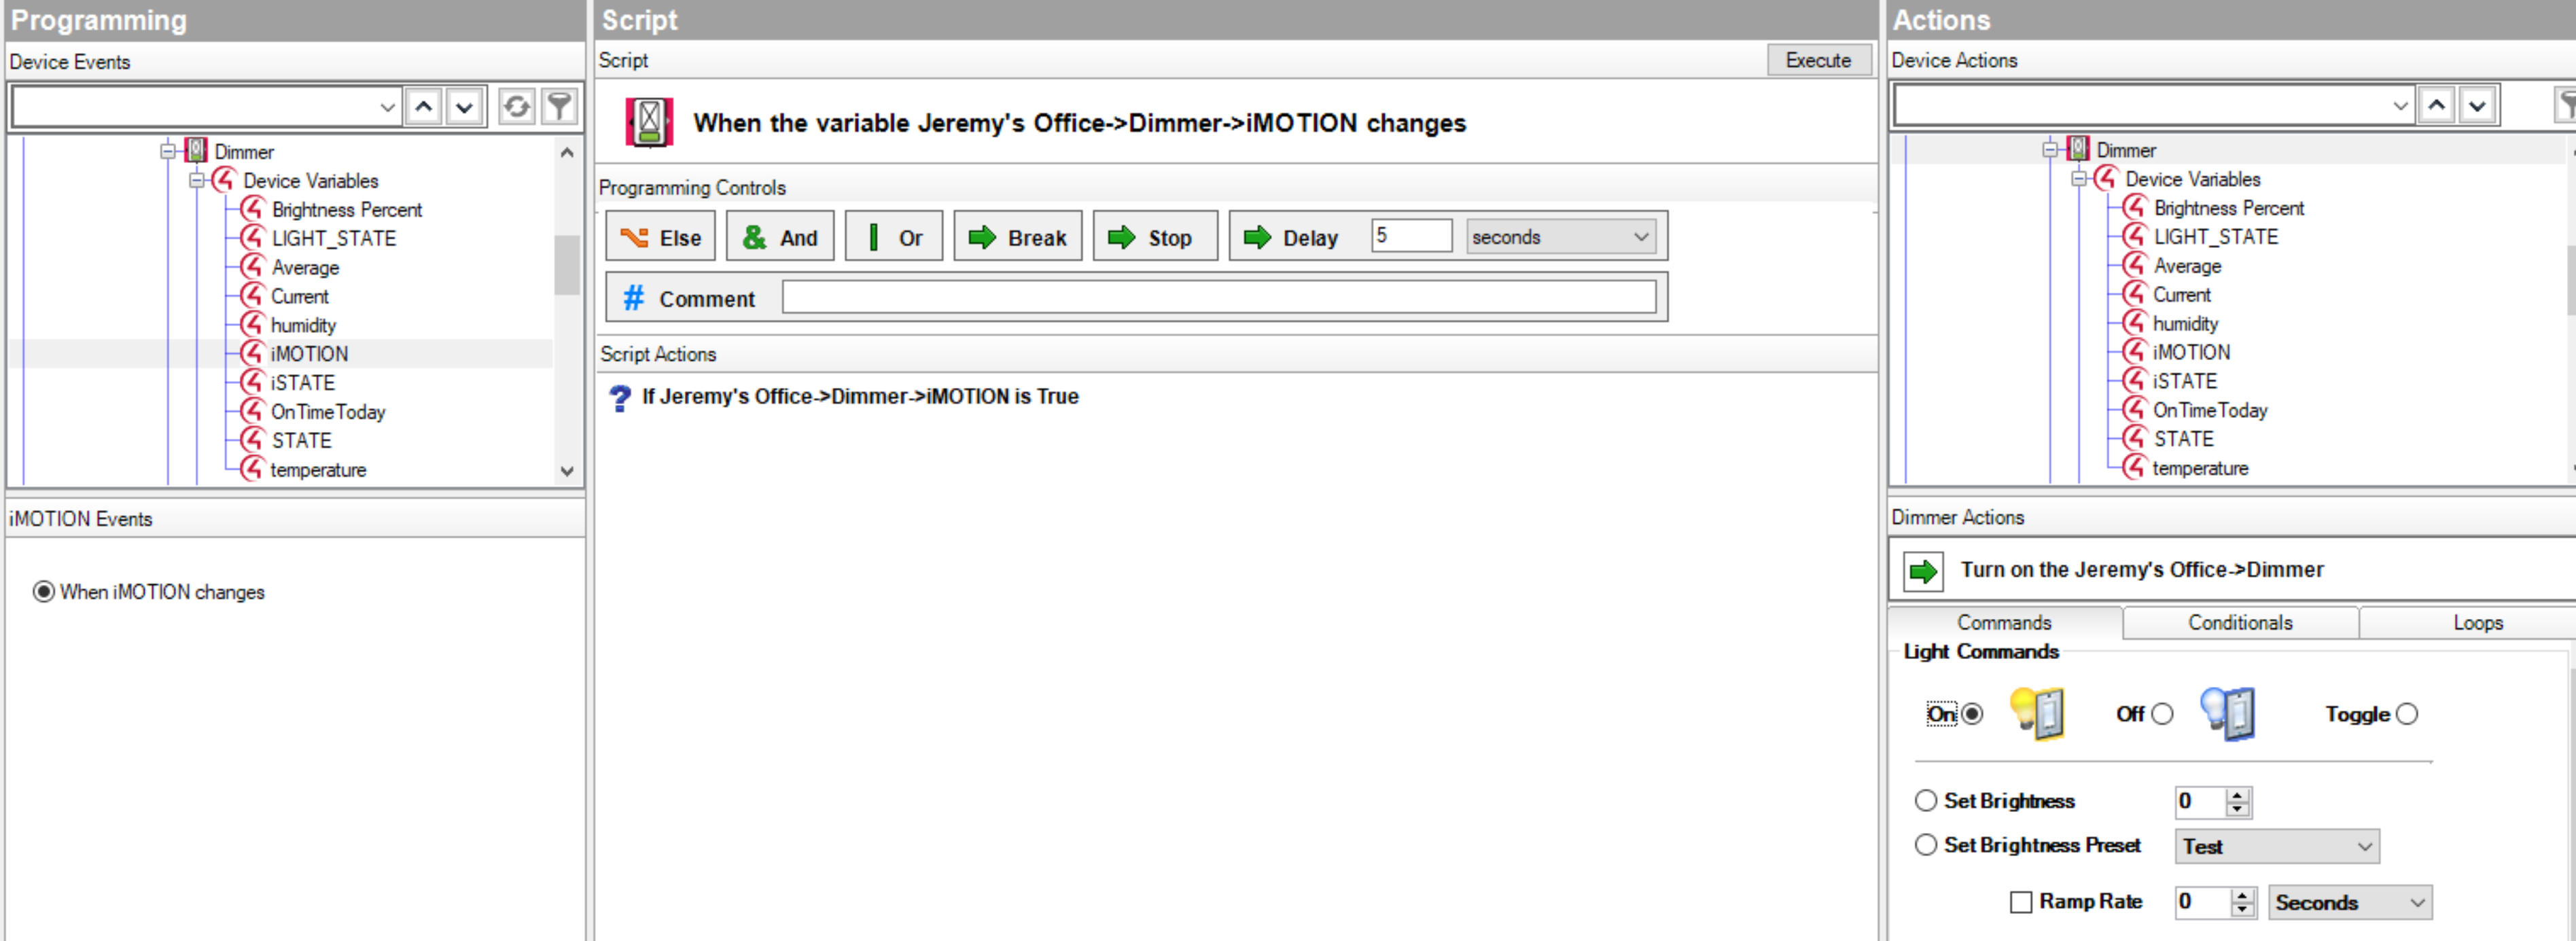Switch to the Loops tab
The width and height of the screenshot is (2576, 941).
point(2477,622)
